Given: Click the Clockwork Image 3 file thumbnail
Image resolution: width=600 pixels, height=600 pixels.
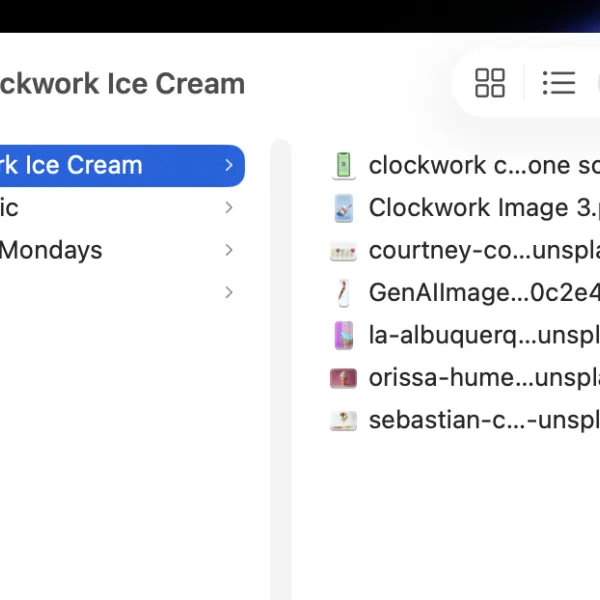Looking at the screenshot, I should 343,208.
